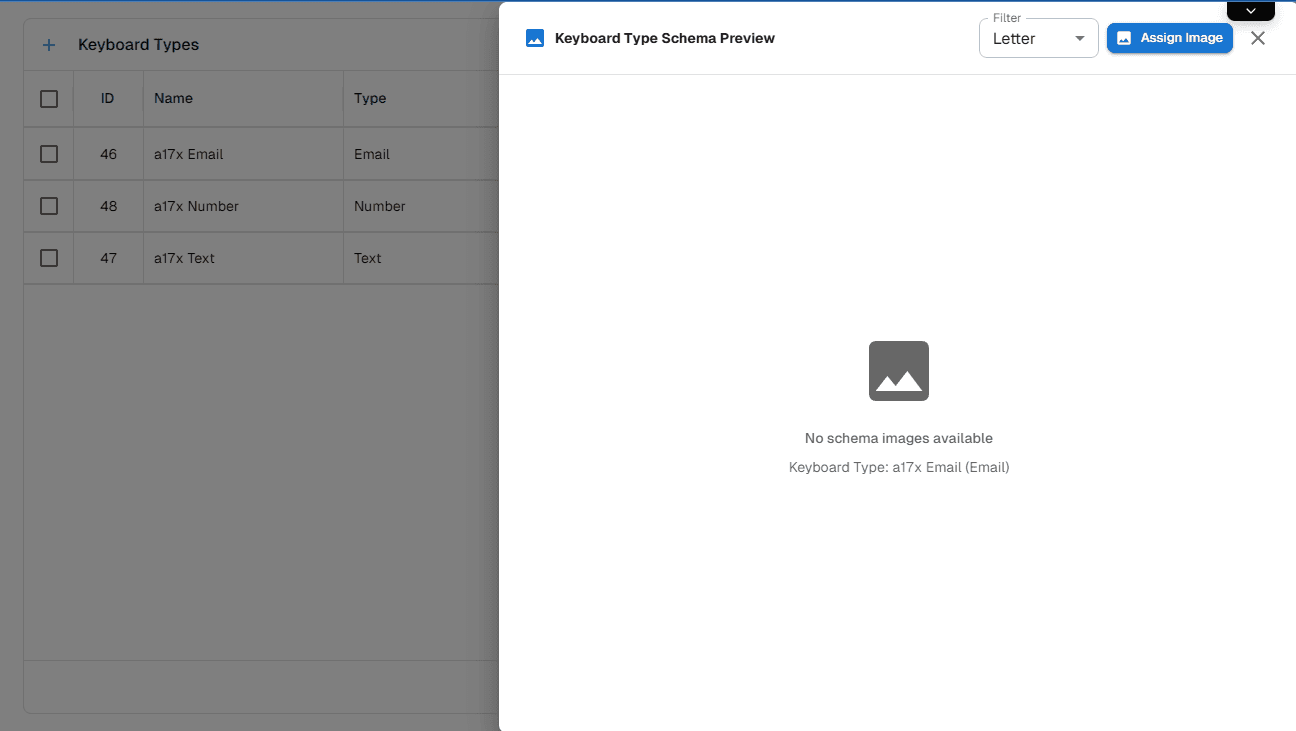Screen dimensions: 1296x731
Task: Sort by the ID column header
Action: tap(108, 98)
